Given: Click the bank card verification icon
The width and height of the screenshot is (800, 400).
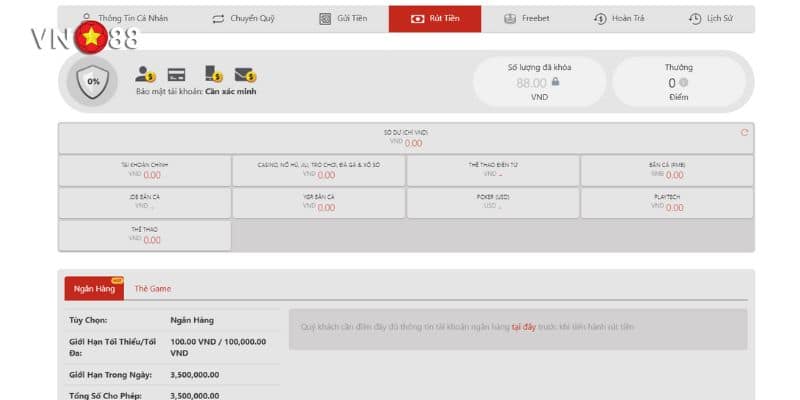Looking at the screenshot, I should (177, 74).
